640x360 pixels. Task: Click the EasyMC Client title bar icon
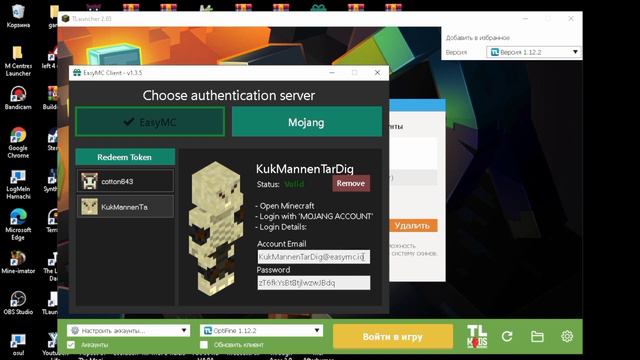(77, 73)
